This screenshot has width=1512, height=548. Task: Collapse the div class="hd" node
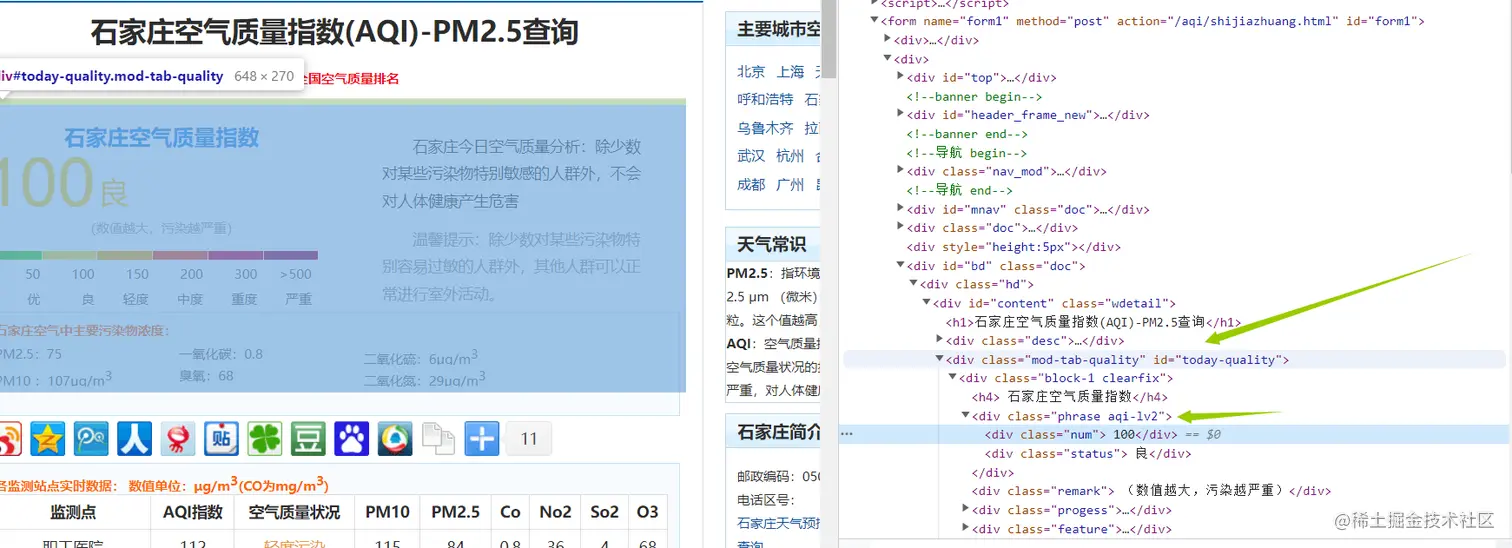click(x=913, y=284)
